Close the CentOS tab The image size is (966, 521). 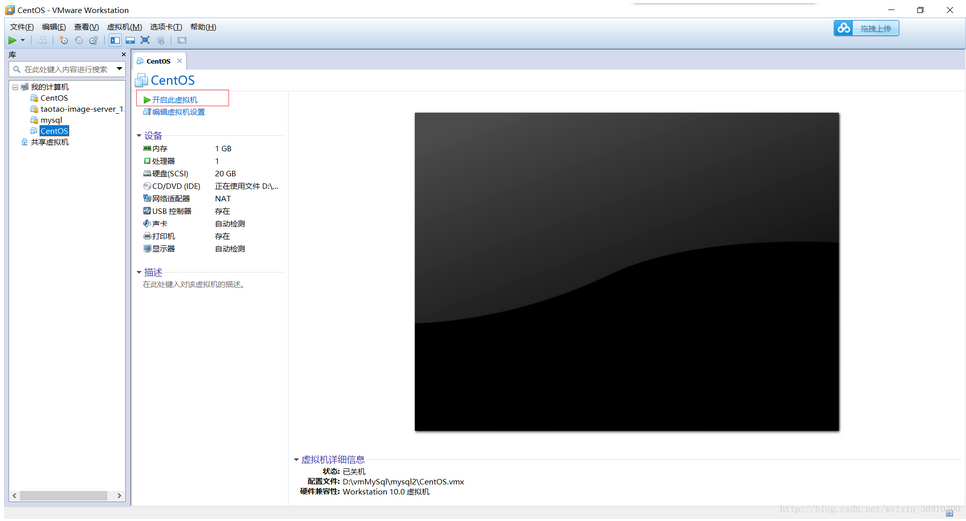(180, 61)
